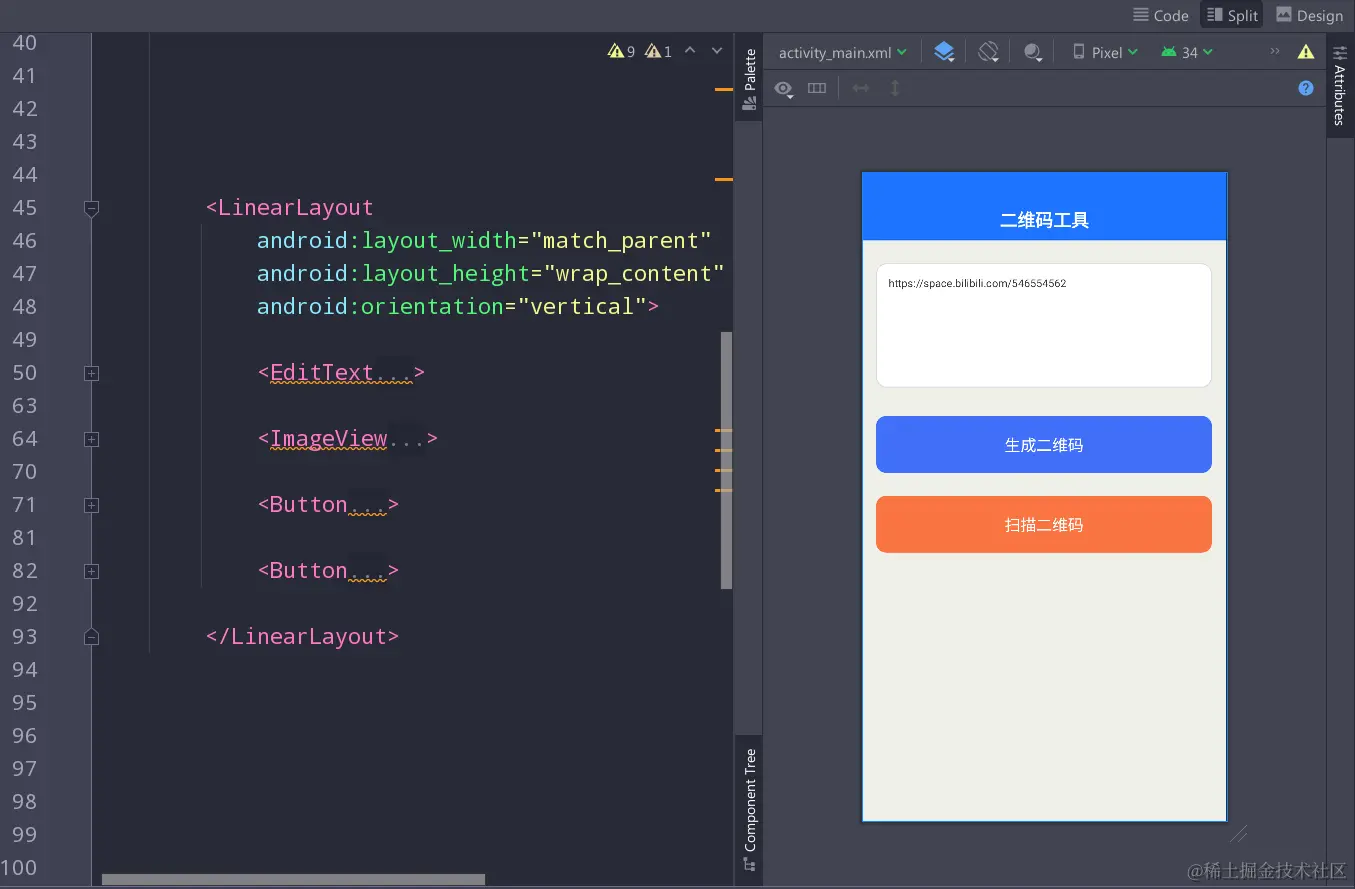This screenshot has width=1355, height=889.
Task: Click the "vertical" orientation value
Action: [582, 306]
